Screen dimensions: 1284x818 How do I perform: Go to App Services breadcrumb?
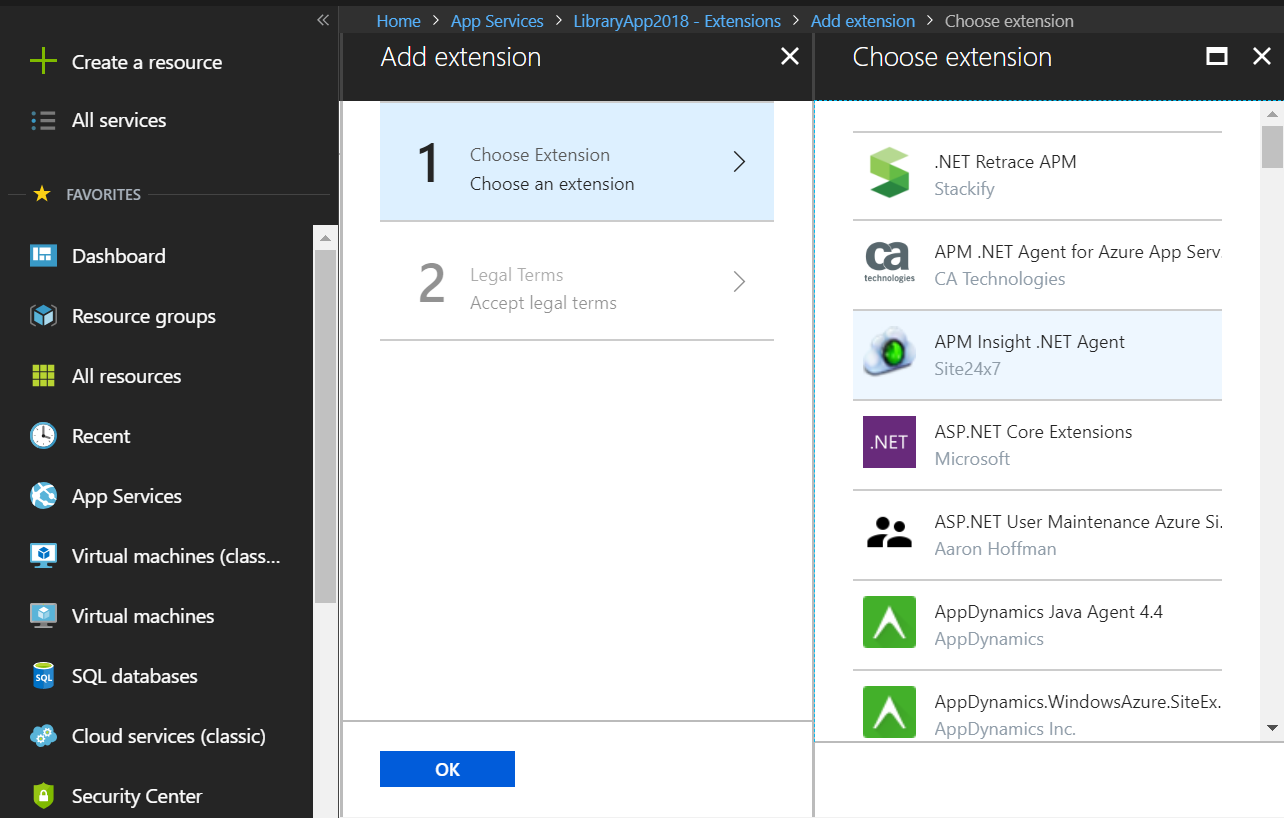pos(497,21)
